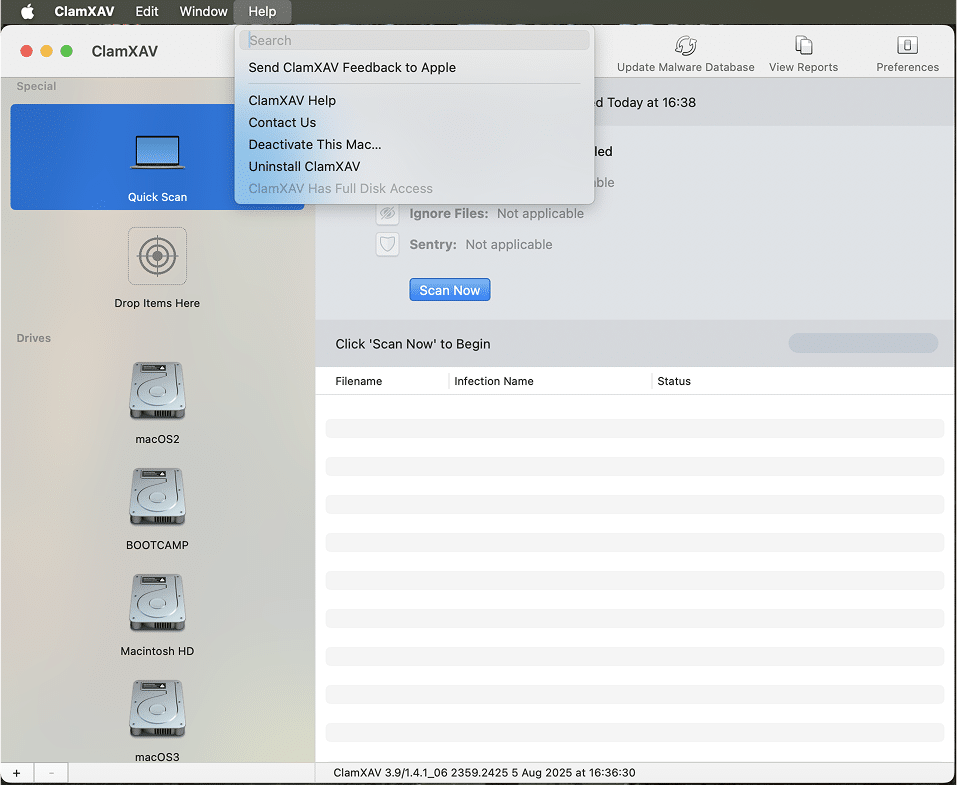Click 'Click 'Scan Now' to Begin' text

pos(413,344)
